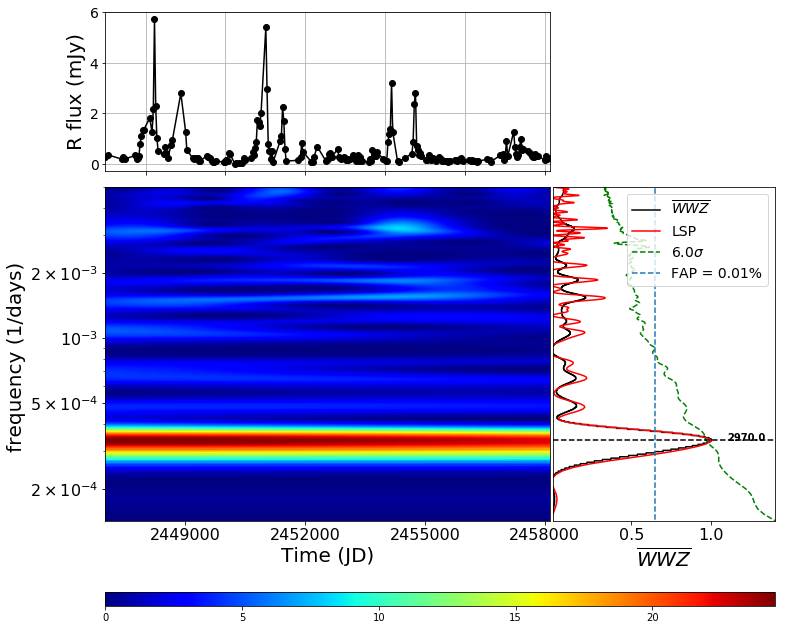
Task: Click the 2458000 time tick label
Action: 544,534
